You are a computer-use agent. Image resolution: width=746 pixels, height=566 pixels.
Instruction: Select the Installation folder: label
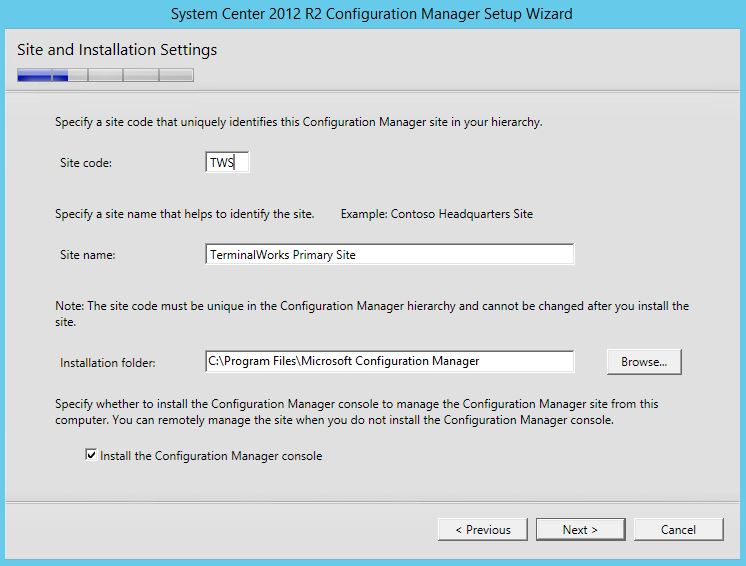108,363
